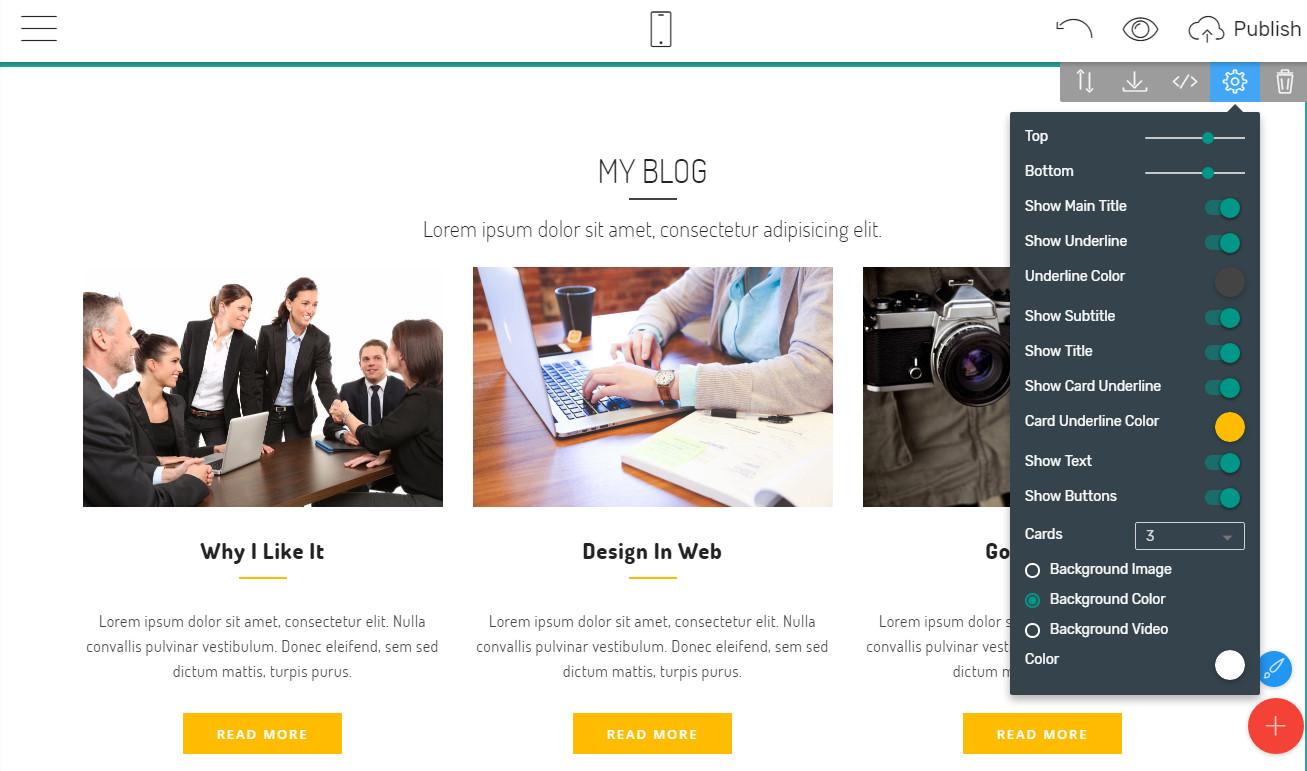Click the Top padding slider
This screenshot has height=771, width=1307.
pos(1195,137)
